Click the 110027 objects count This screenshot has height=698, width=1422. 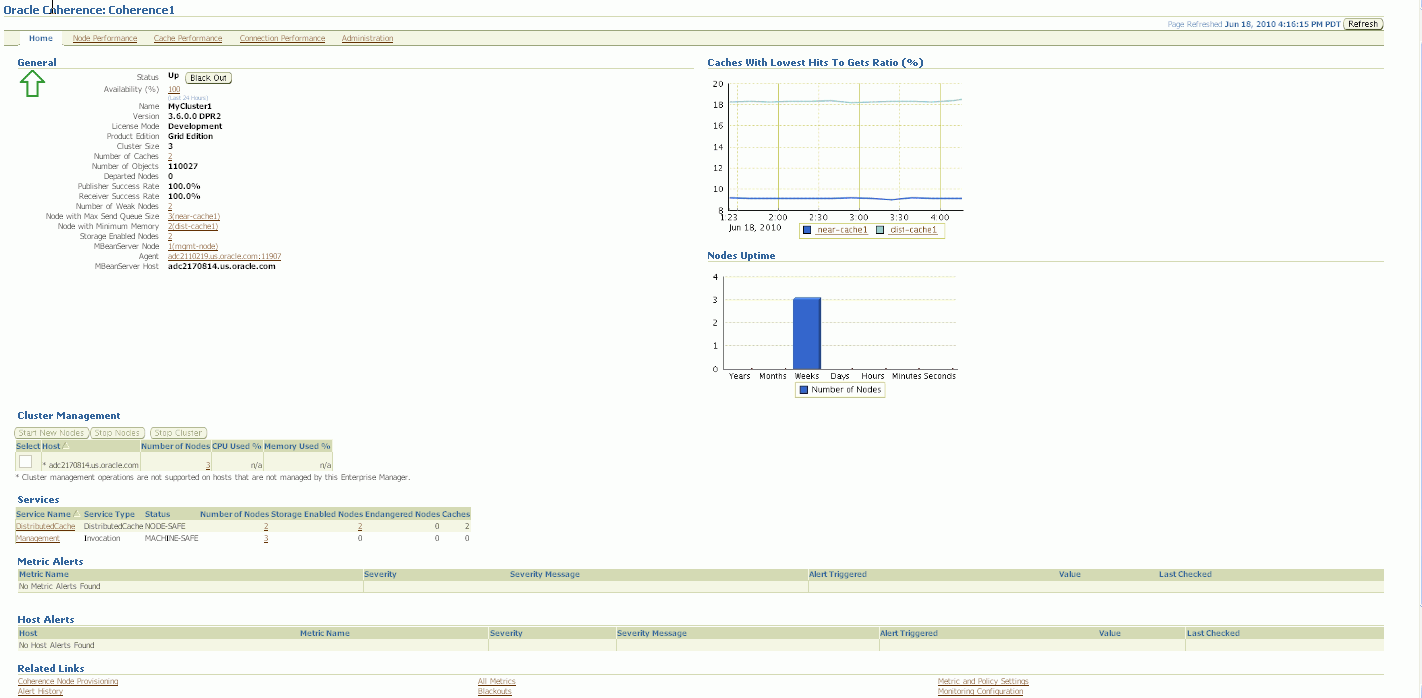[183, 167]
